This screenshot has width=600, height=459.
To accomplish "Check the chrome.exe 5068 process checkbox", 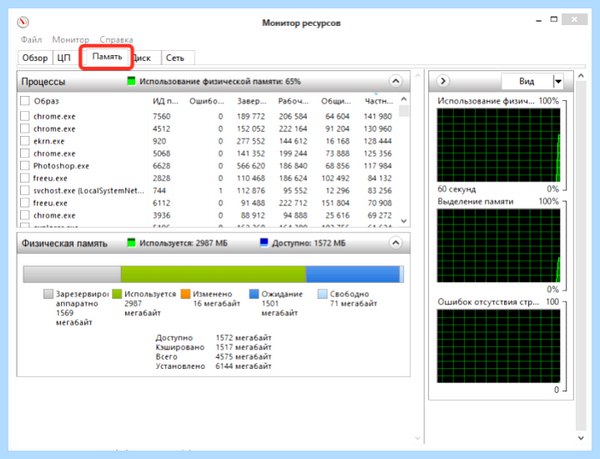I will 25,153.
